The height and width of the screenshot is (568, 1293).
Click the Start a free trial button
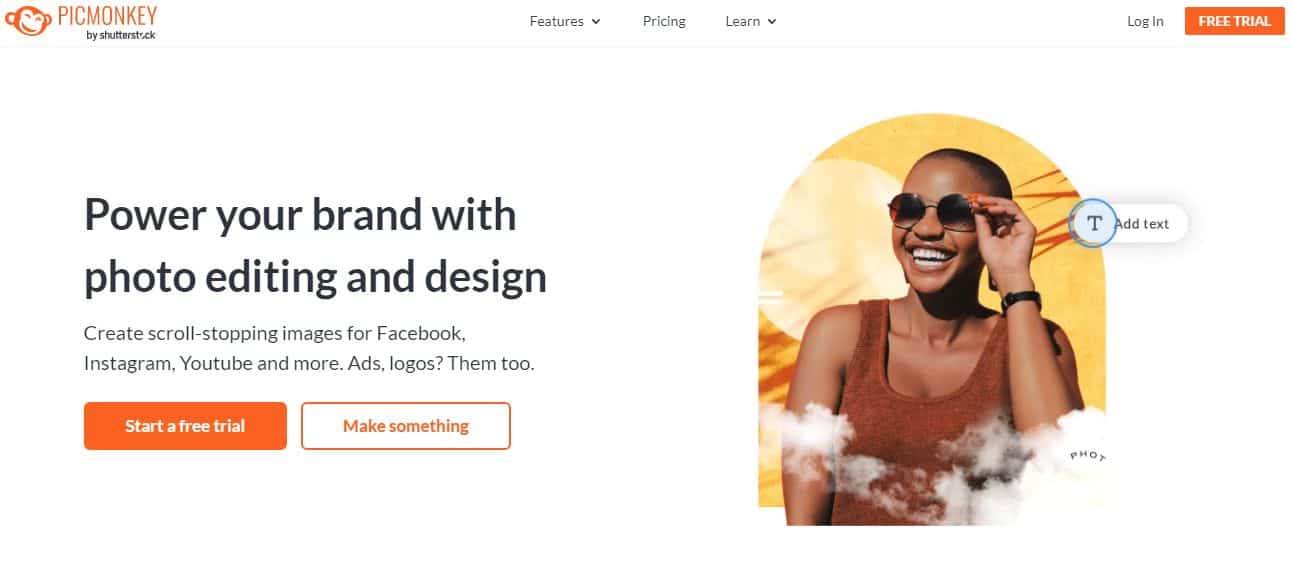click(185, 426)
